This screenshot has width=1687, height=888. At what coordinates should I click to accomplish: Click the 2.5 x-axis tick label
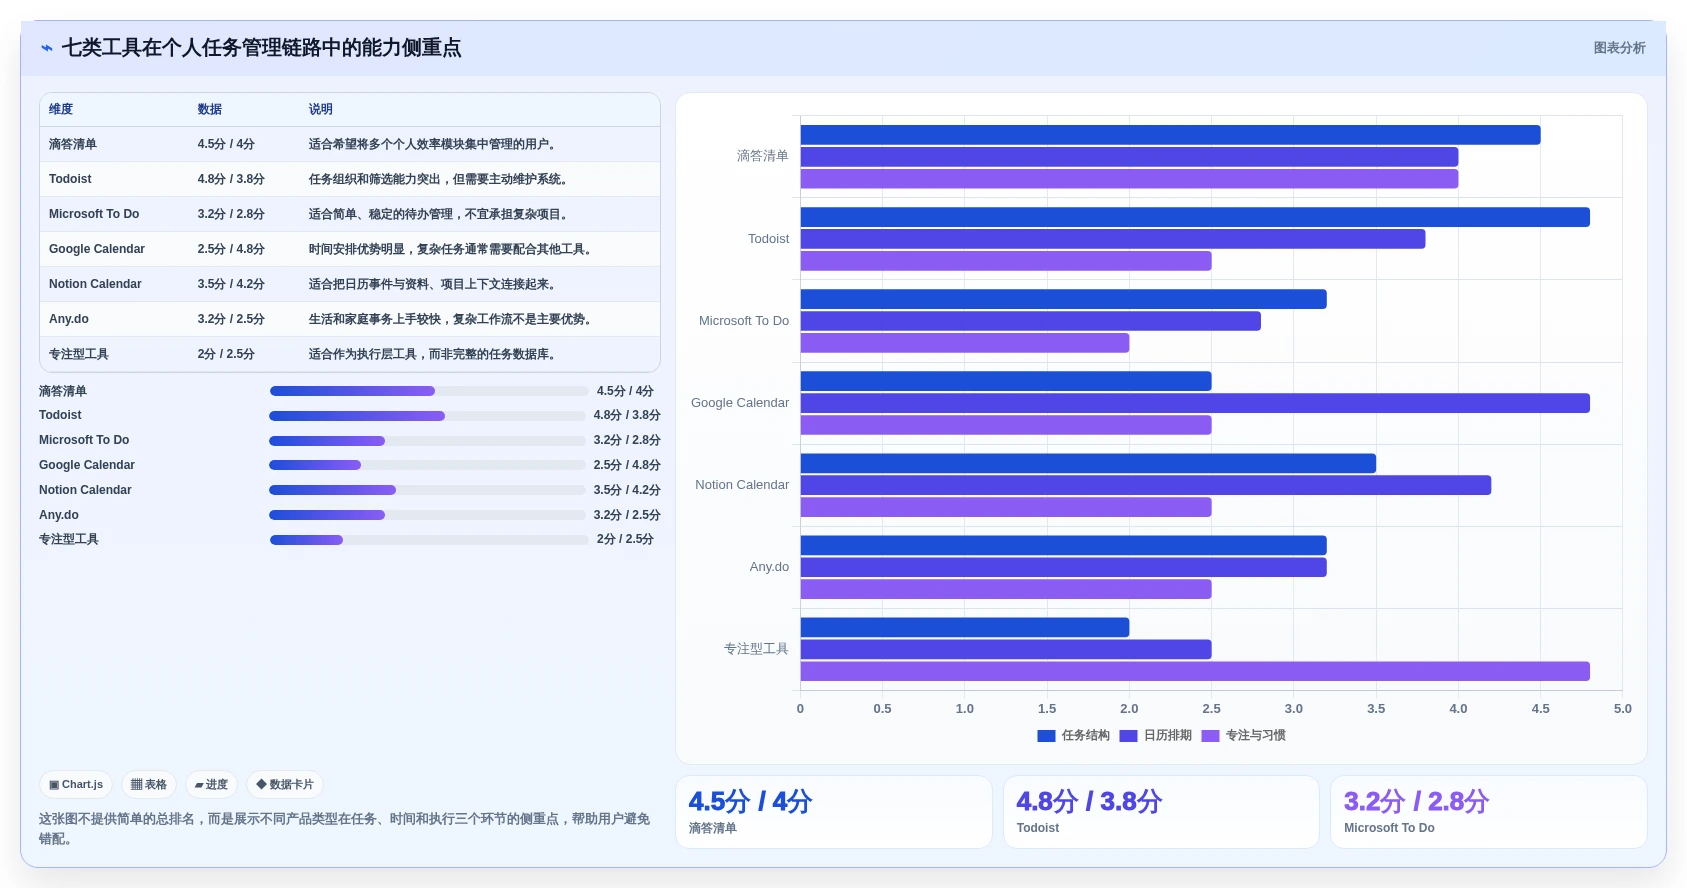tap(1211, 709)
